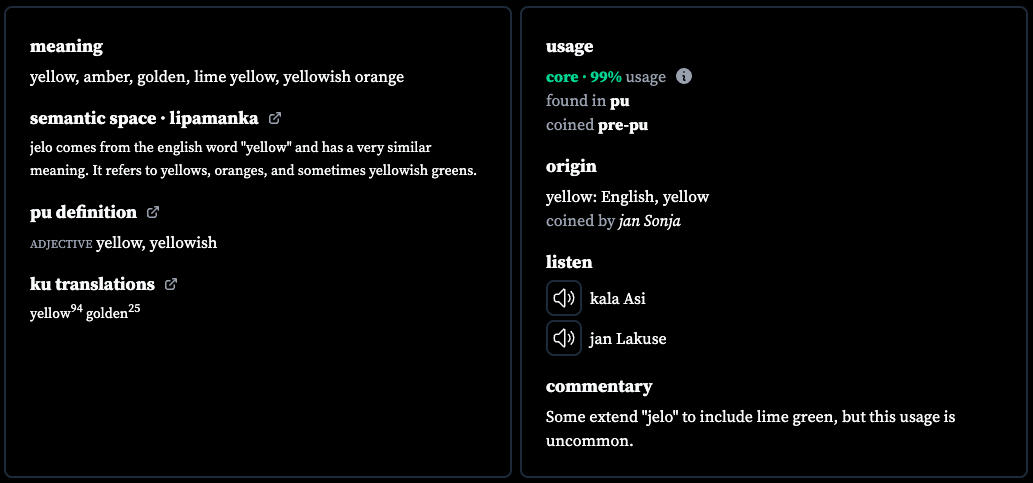Click the kala Asi speaker name
Viewport: 1033px width, 483px height.
[618, 298]
